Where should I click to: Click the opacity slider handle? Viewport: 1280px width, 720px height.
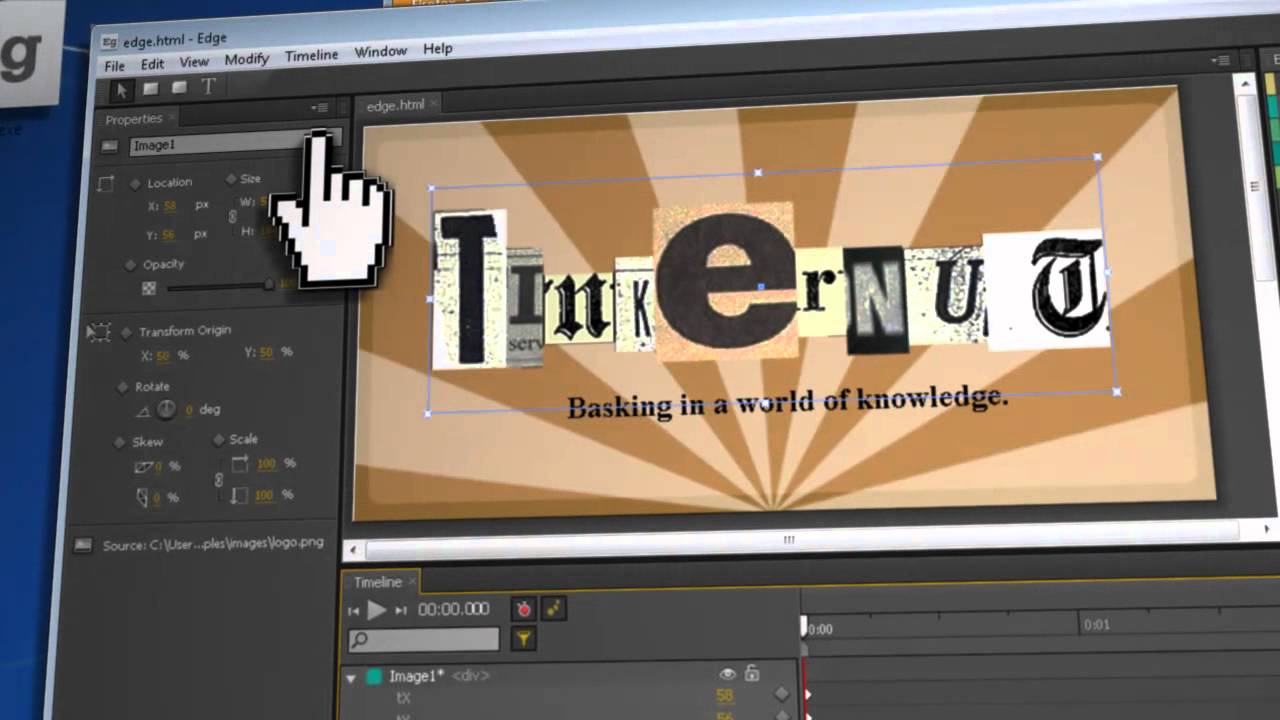tap(268, 285)
